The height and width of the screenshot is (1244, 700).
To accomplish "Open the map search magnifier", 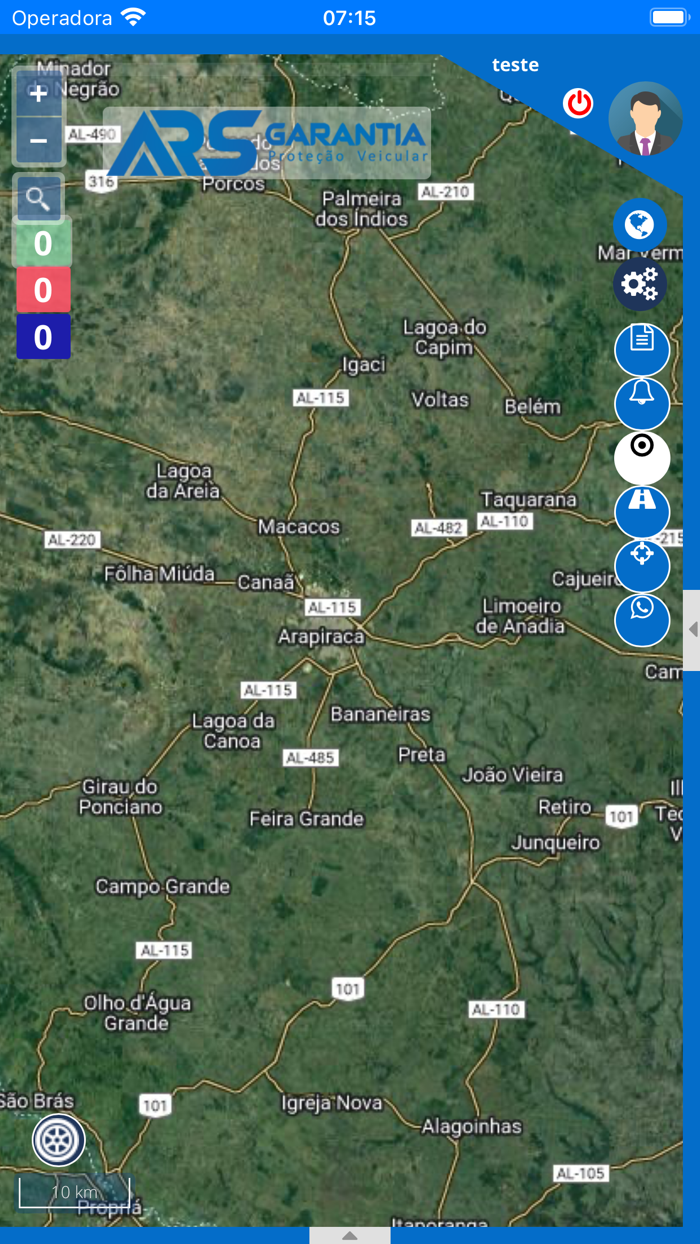I will point(38,198).
